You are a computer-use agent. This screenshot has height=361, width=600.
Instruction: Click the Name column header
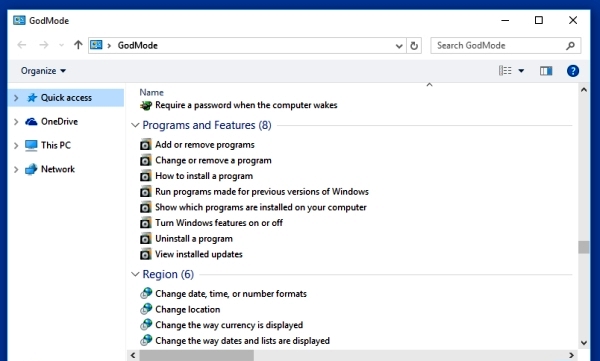[x=152, y=92]
